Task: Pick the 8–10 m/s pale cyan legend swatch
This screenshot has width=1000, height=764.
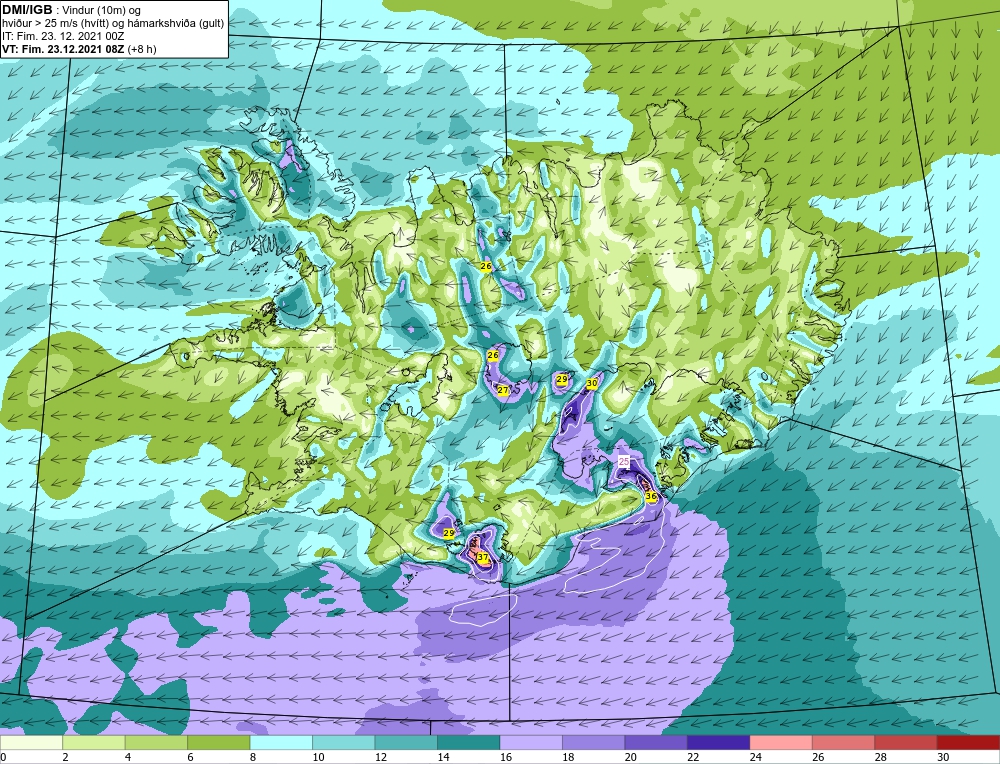Action: [x=281, y=742]
